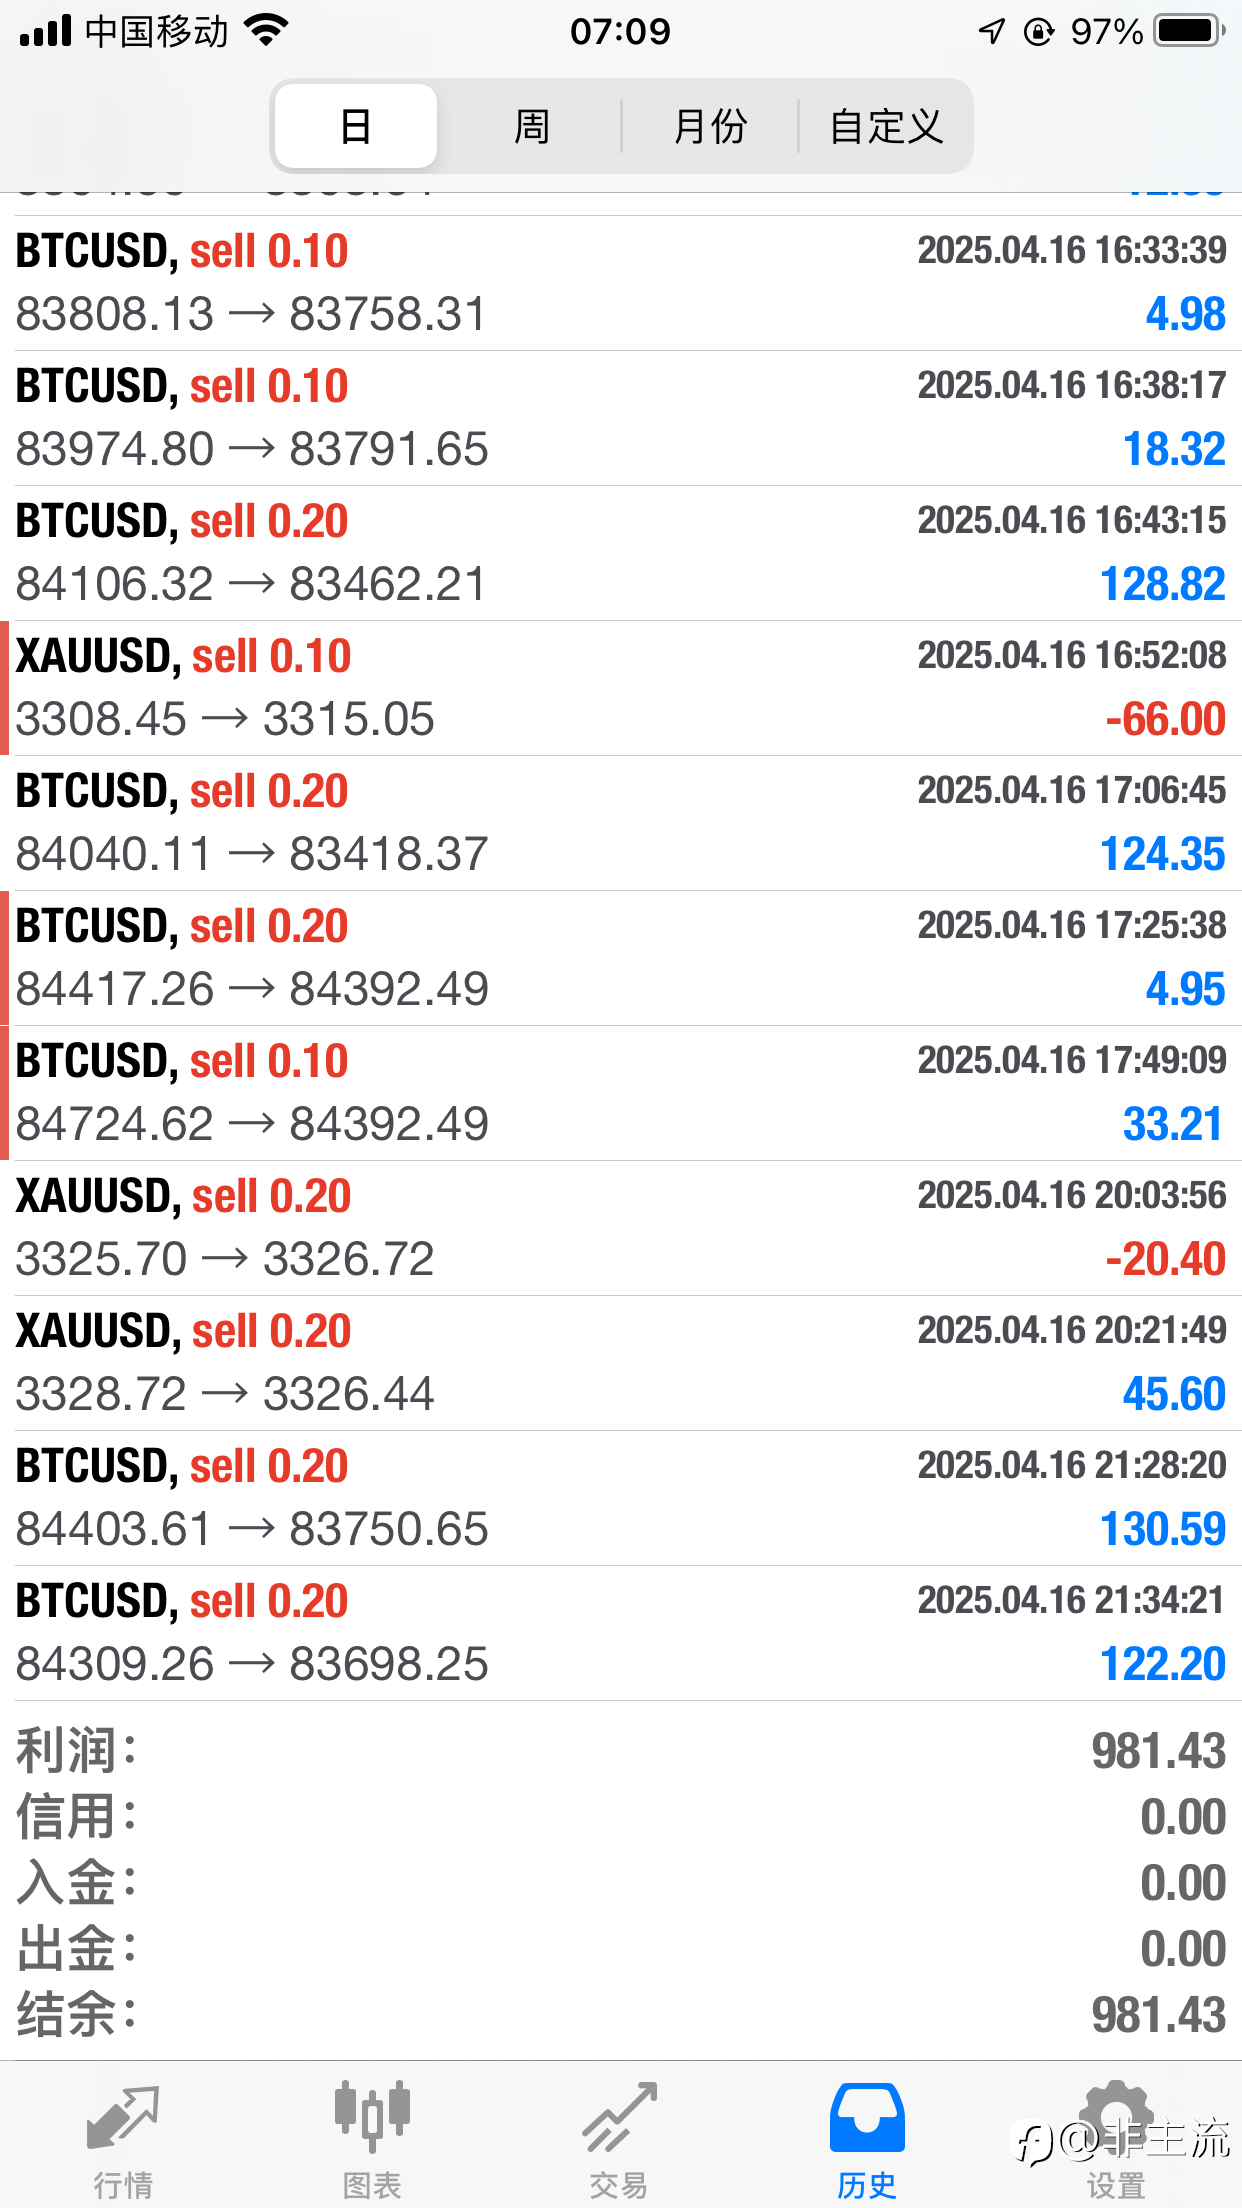The image size is (1242, 2208).
Task: Open XAUUSD sell 0.10 trade with -66.00 loss
Action: (621, 688)
